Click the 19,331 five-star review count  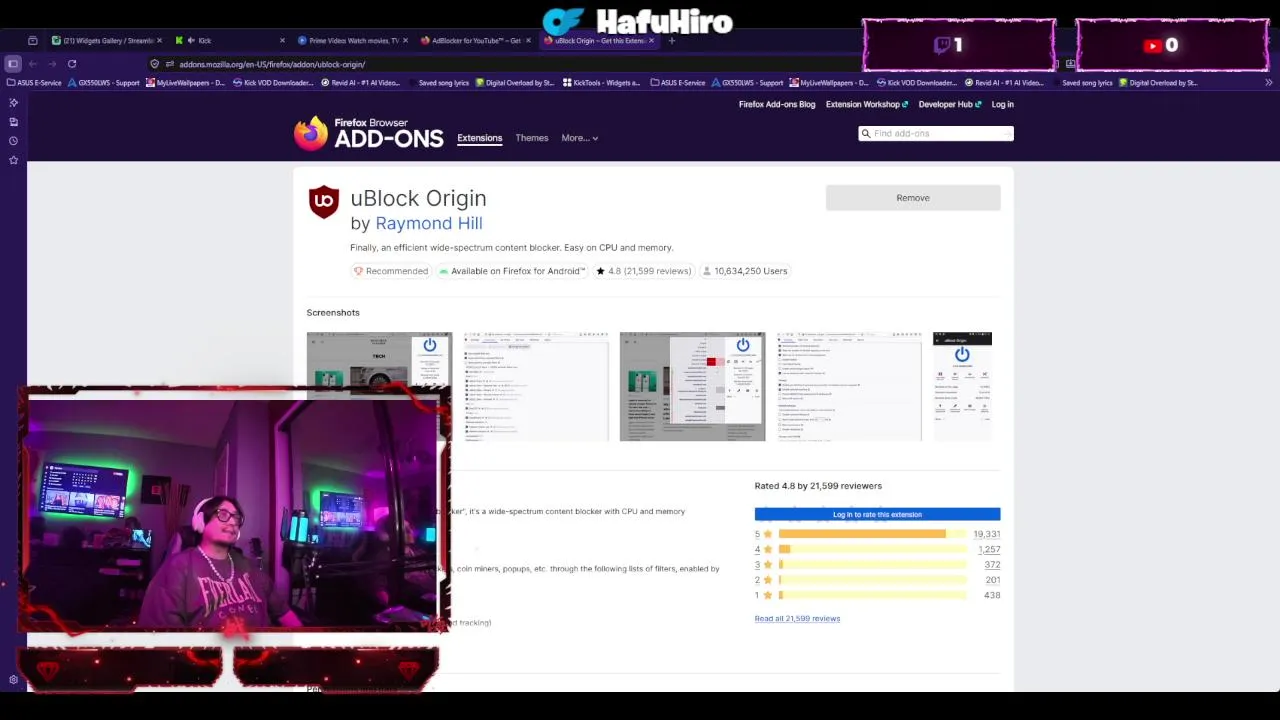[x=987, y=534]
